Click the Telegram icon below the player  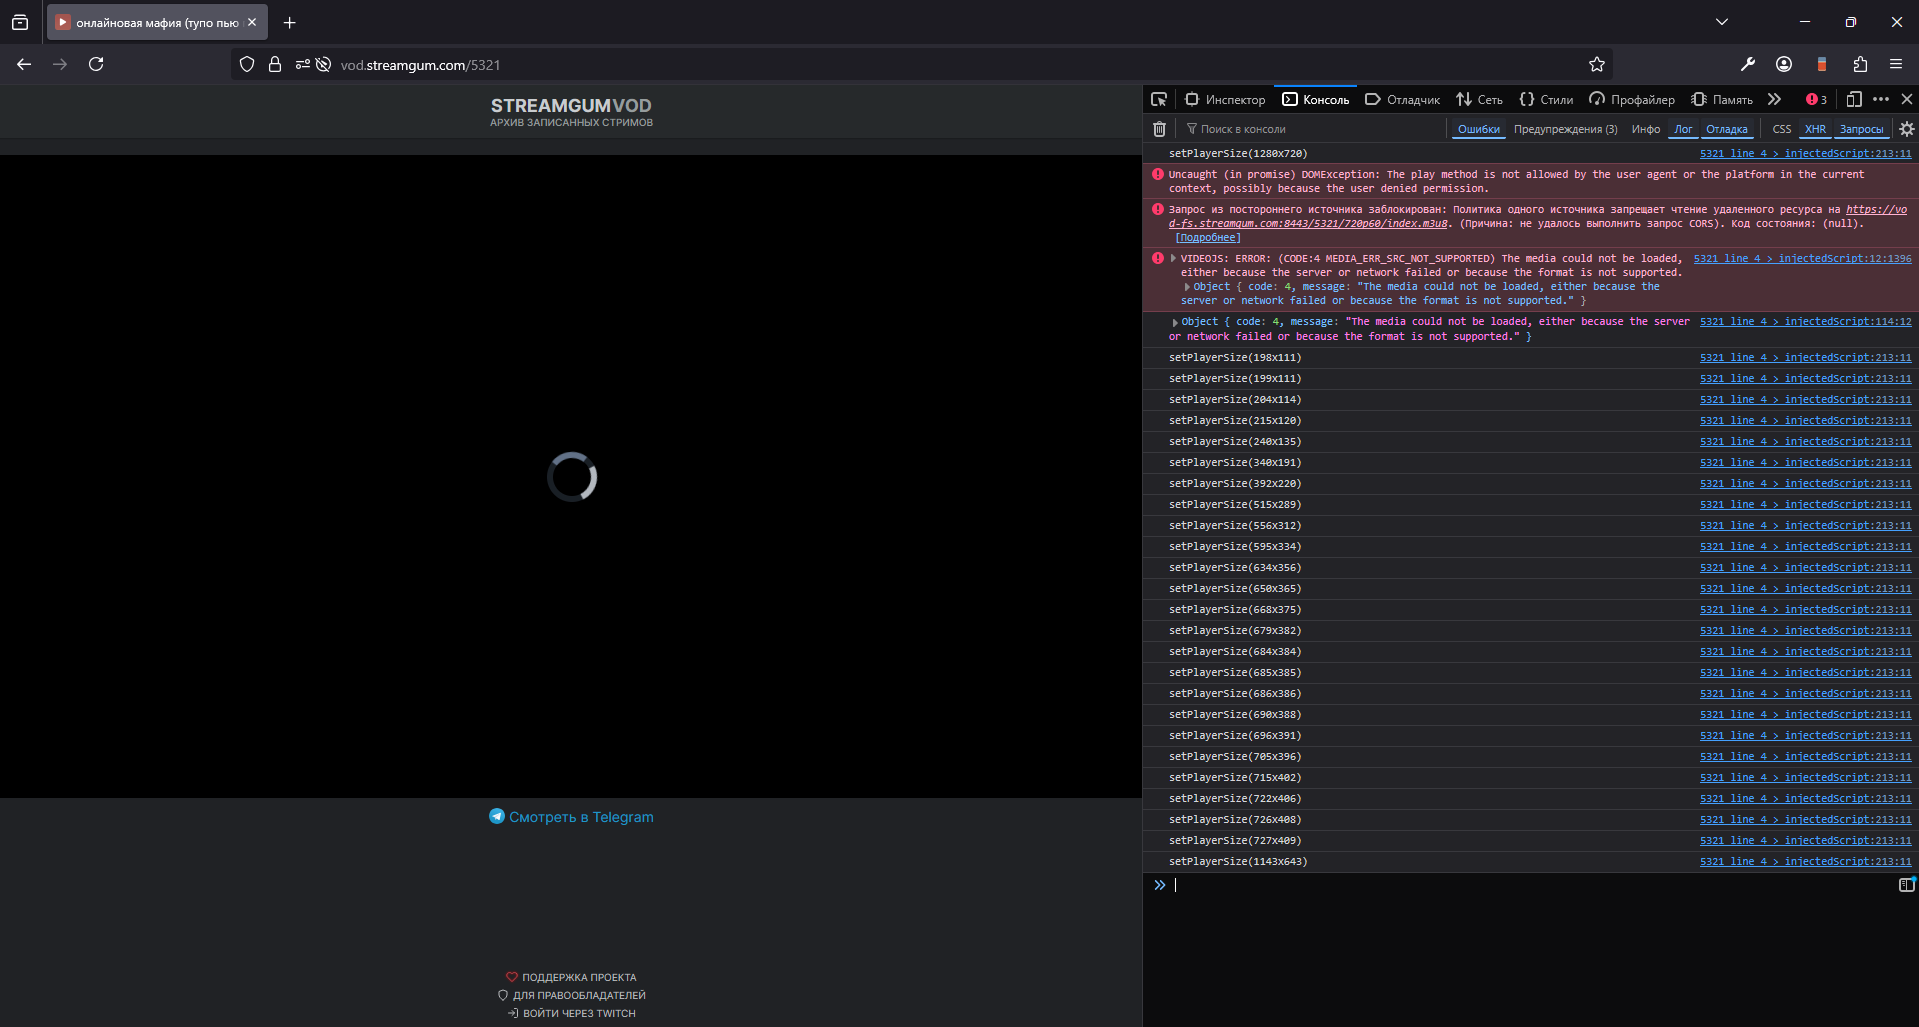point(497,816)
